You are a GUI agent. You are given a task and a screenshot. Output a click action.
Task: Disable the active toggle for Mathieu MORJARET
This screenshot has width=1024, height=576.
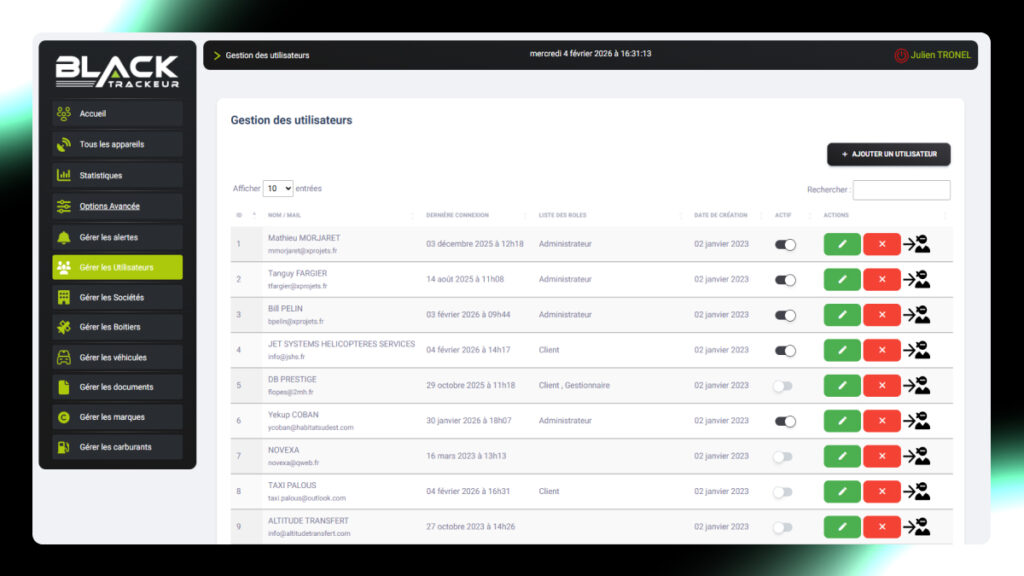coord(785,244)
